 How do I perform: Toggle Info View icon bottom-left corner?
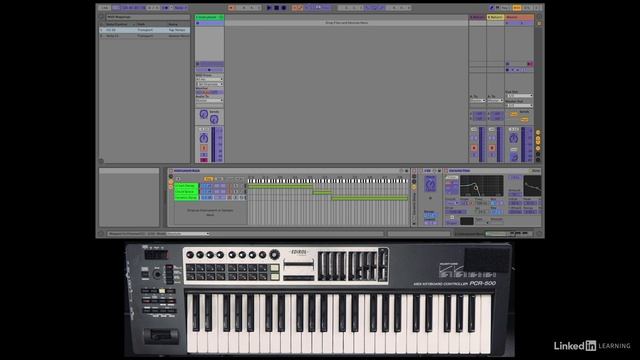(101, 234)
